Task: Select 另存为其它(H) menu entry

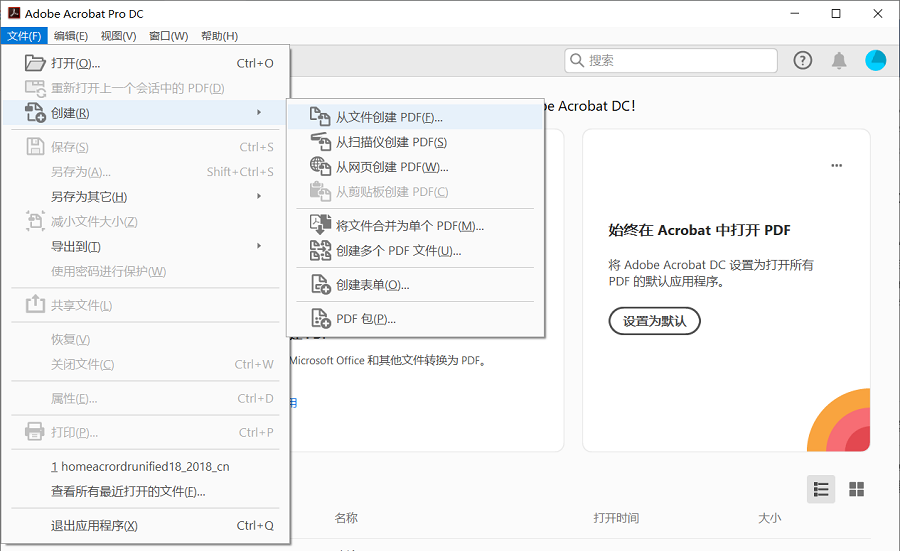Action: [x=146, y=196]
